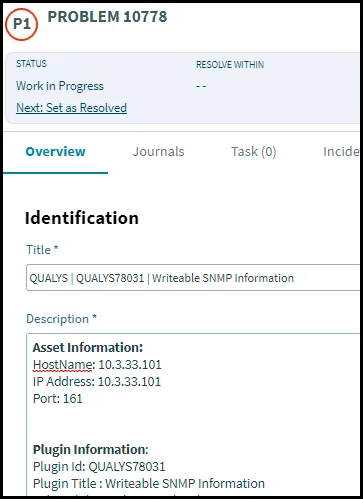Screen dimensions: 363x499
Task: Click the Plugin Information heading
Action: 90,449
